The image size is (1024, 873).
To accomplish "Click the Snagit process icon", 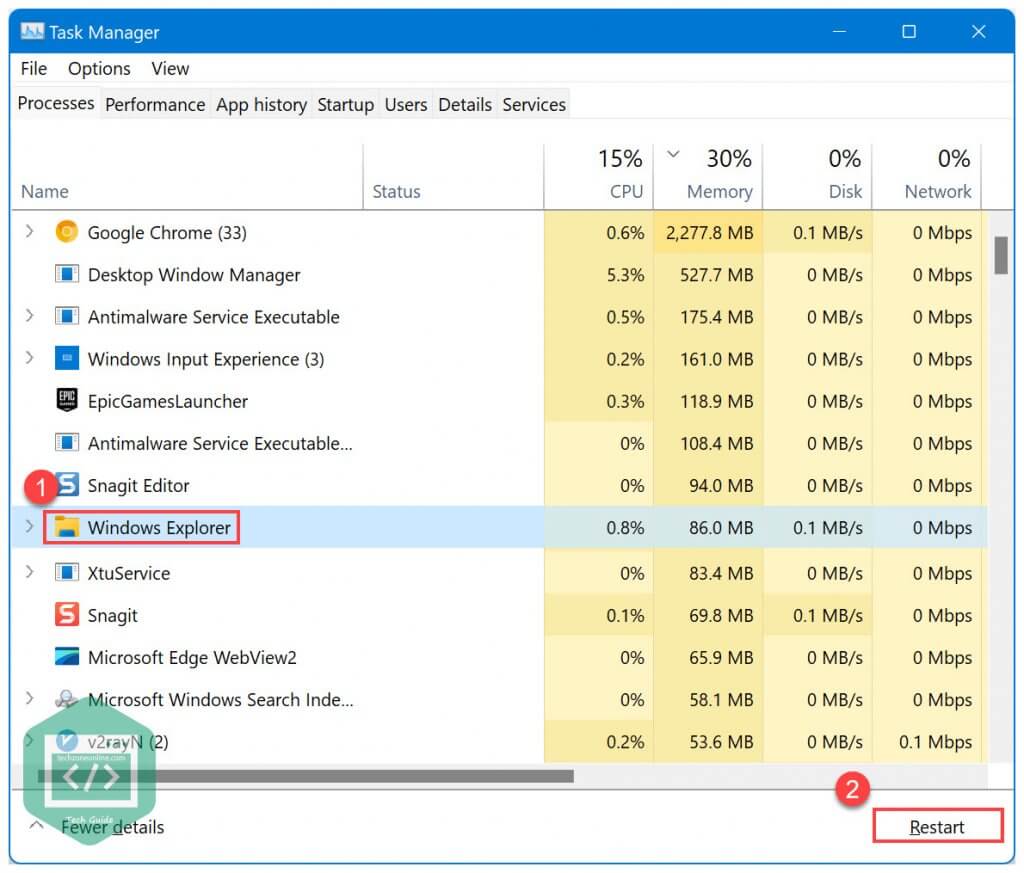I will coord(66,615).
